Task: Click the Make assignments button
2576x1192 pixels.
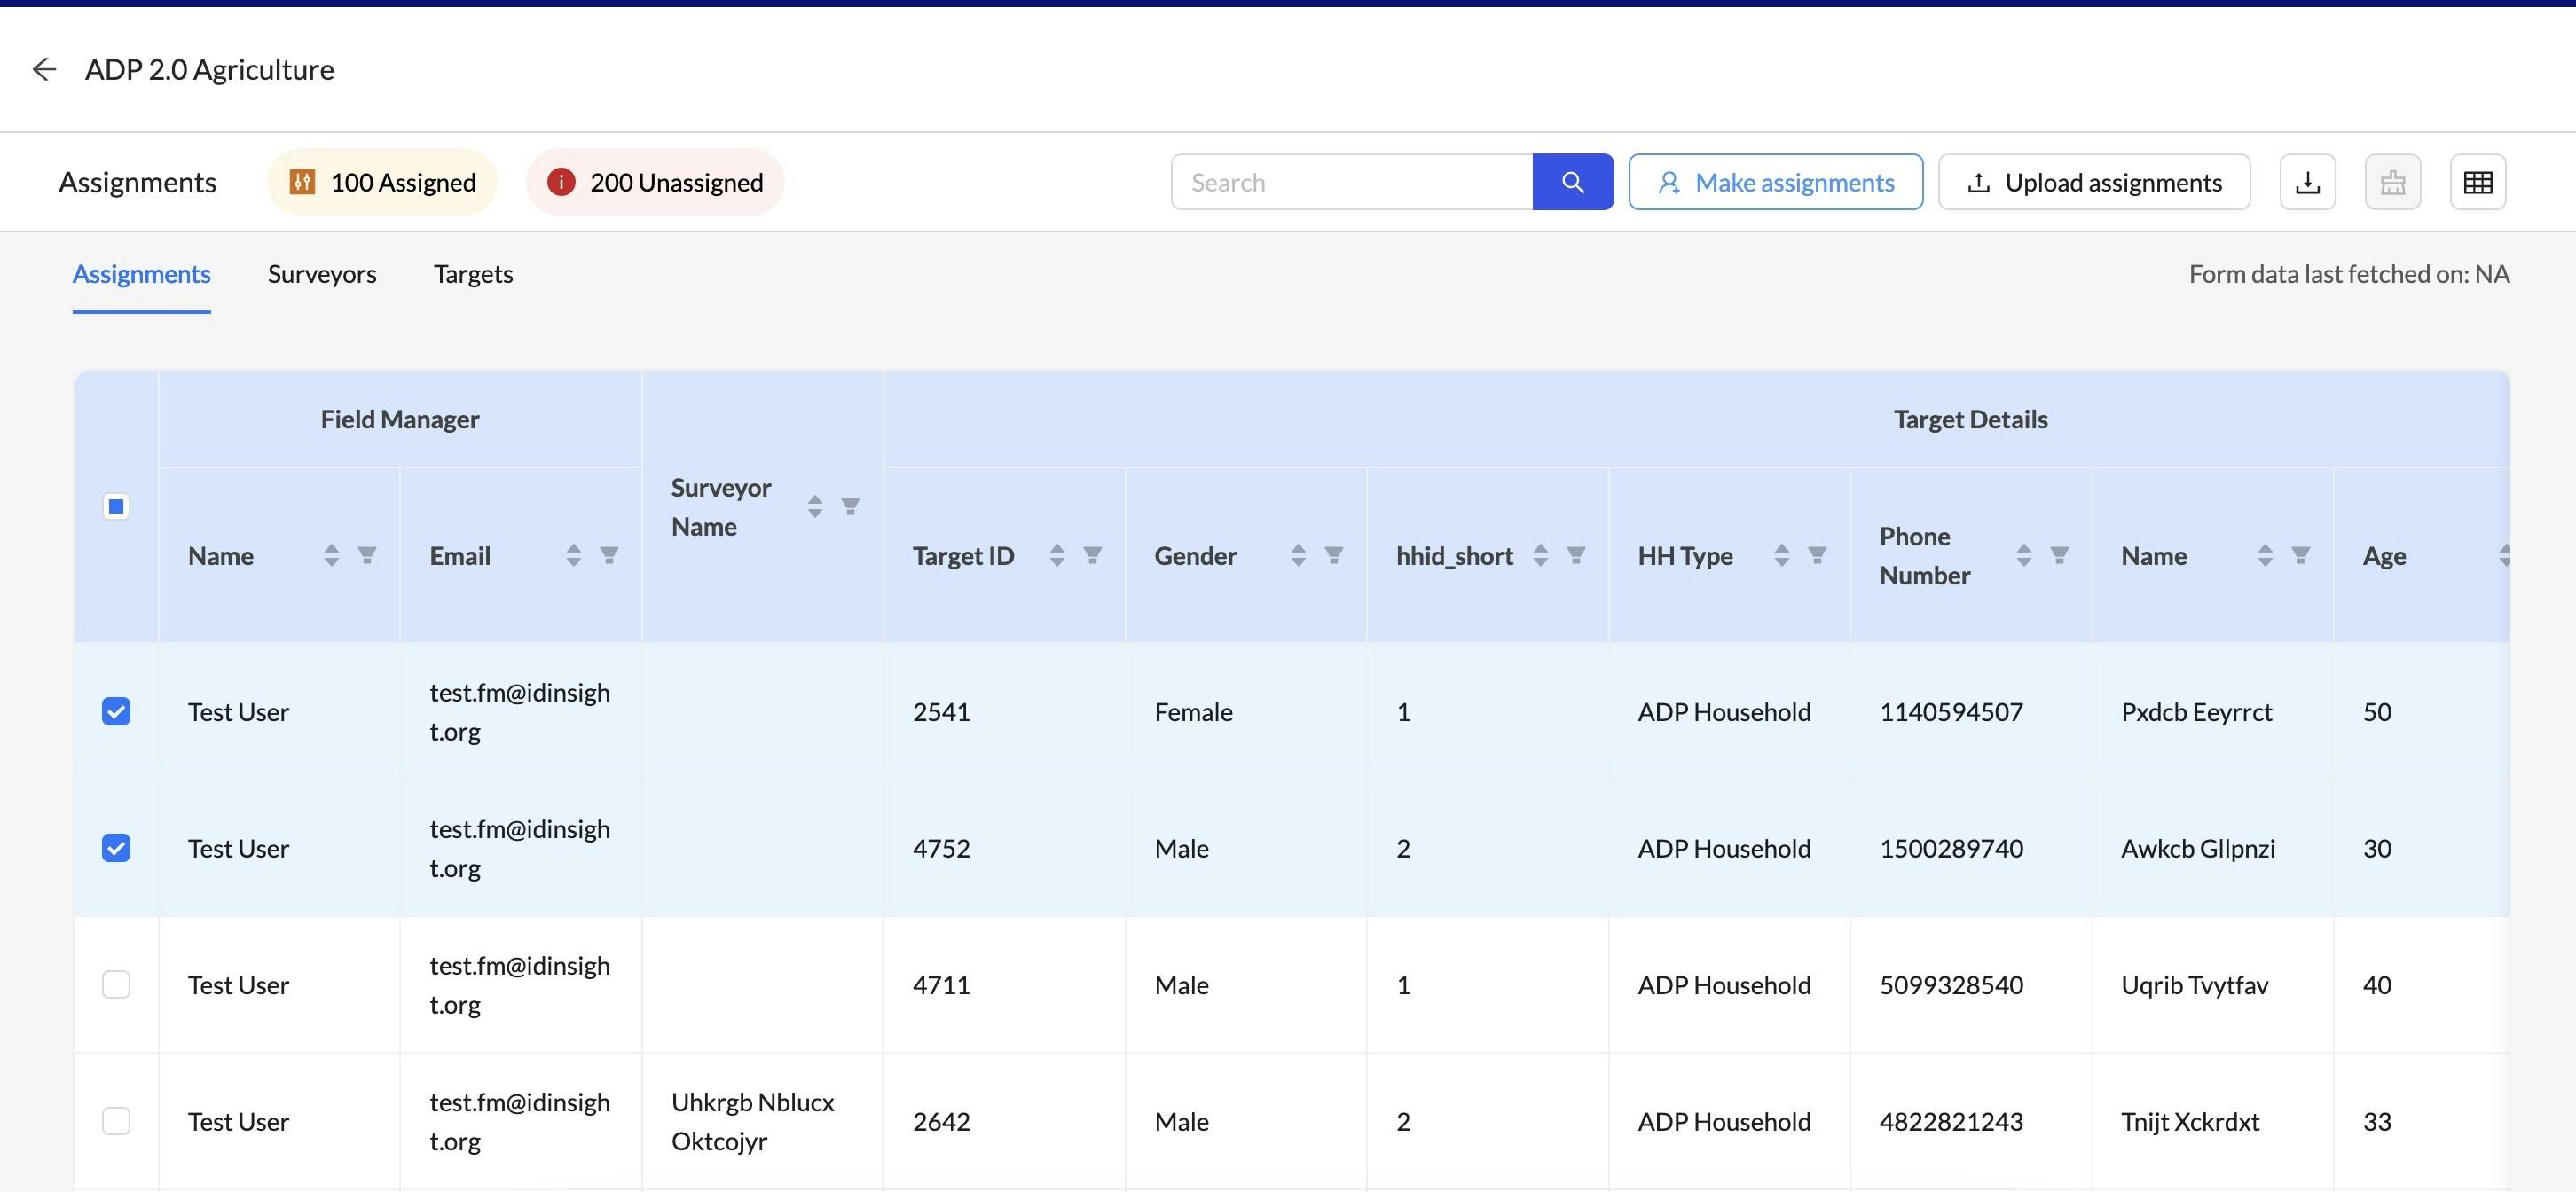Action: coord(1775,182)
